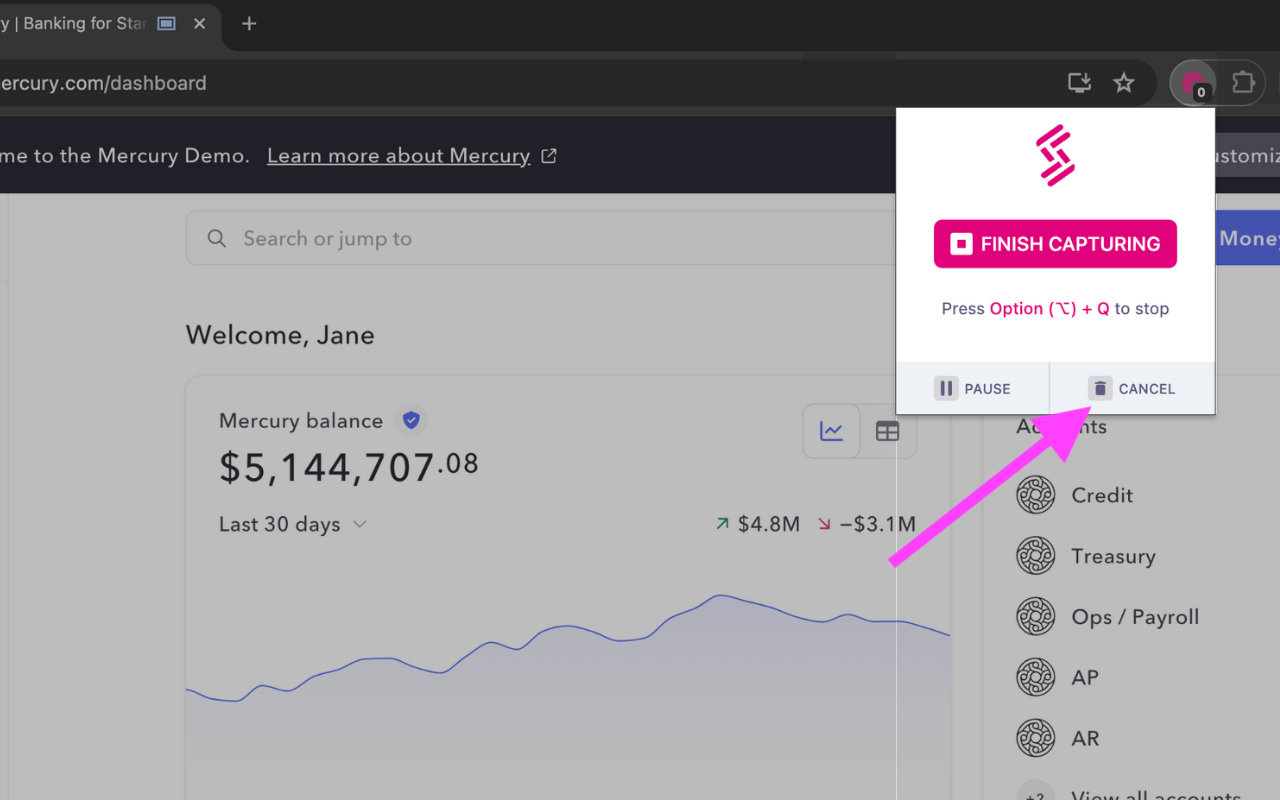Click the Finish Capturing button

pyautogui.click(x=1055, y=244)
